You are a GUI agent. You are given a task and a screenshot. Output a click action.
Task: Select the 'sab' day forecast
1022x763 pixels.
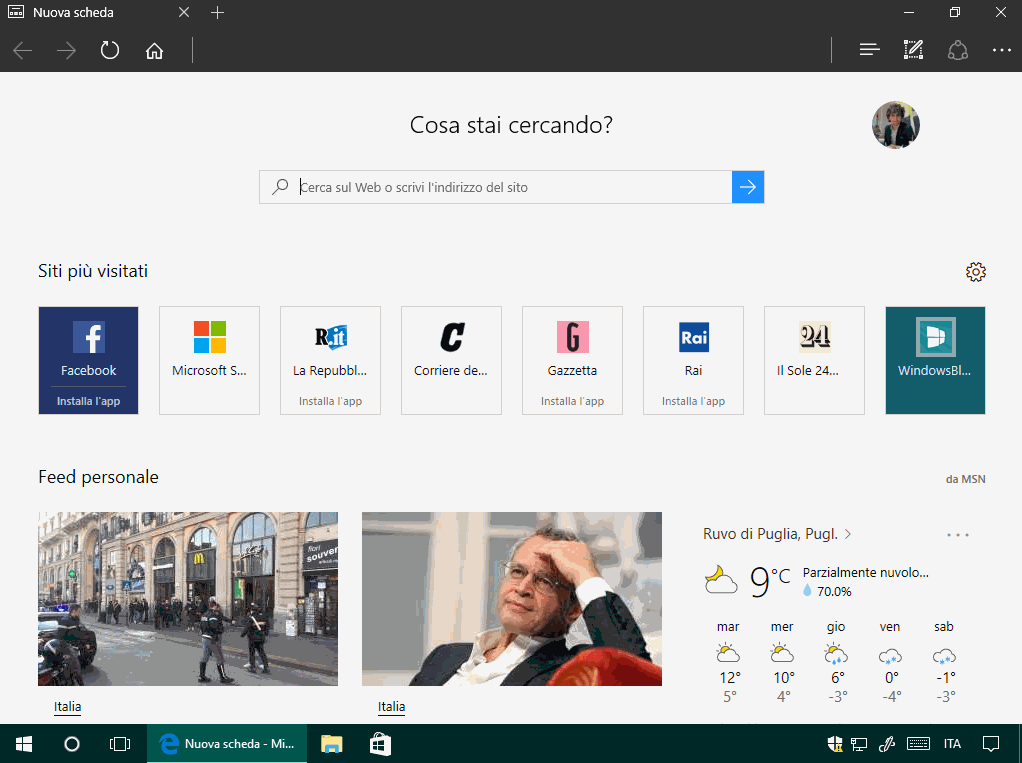tap(944, 662)
